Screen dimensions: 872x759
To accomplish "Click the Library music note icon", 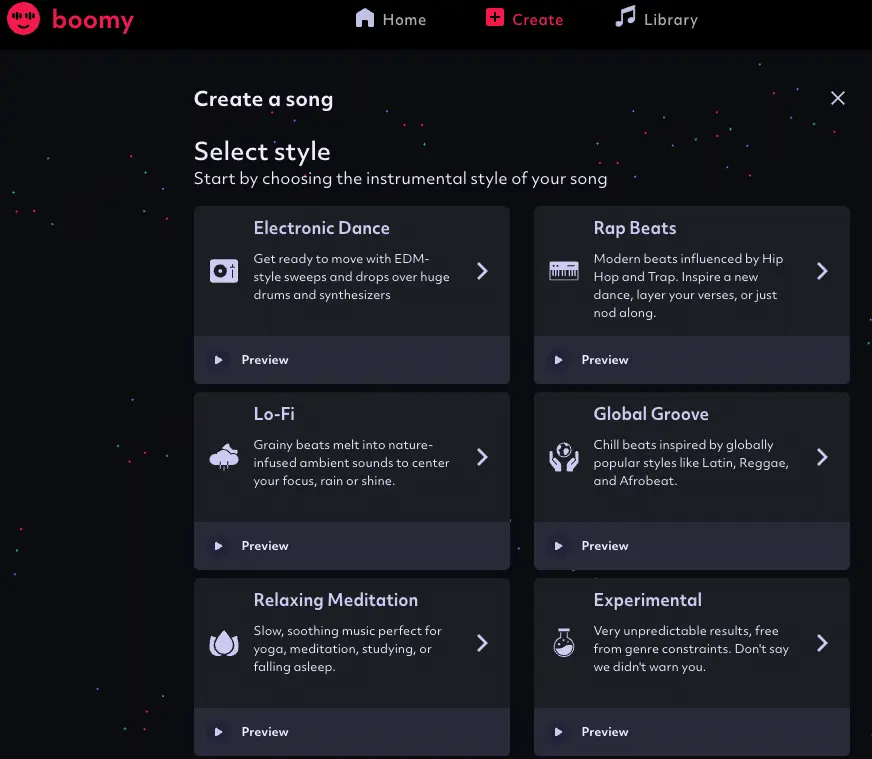I will point(626,16).
